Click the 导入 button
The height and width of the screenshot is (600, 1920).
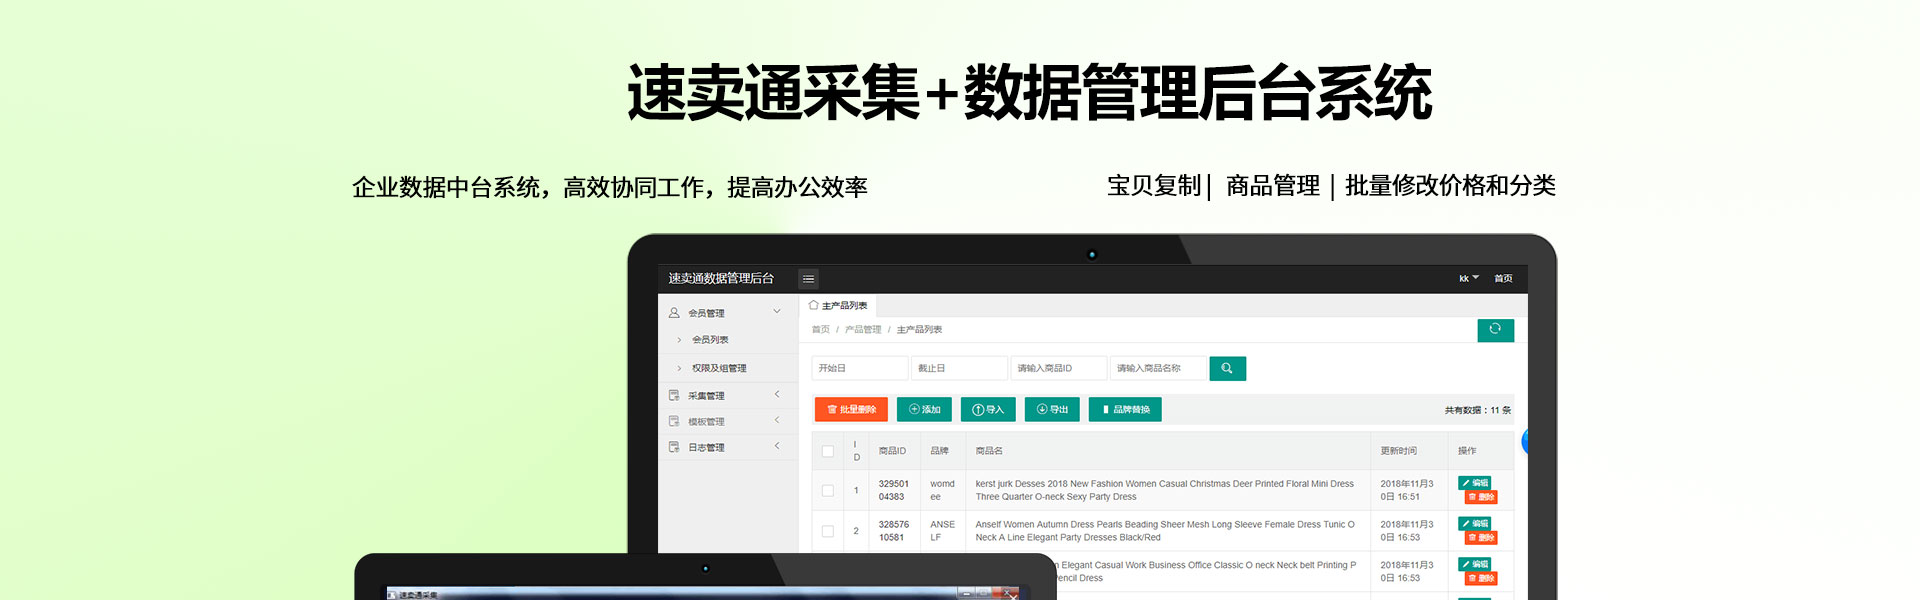click(988, 409)
